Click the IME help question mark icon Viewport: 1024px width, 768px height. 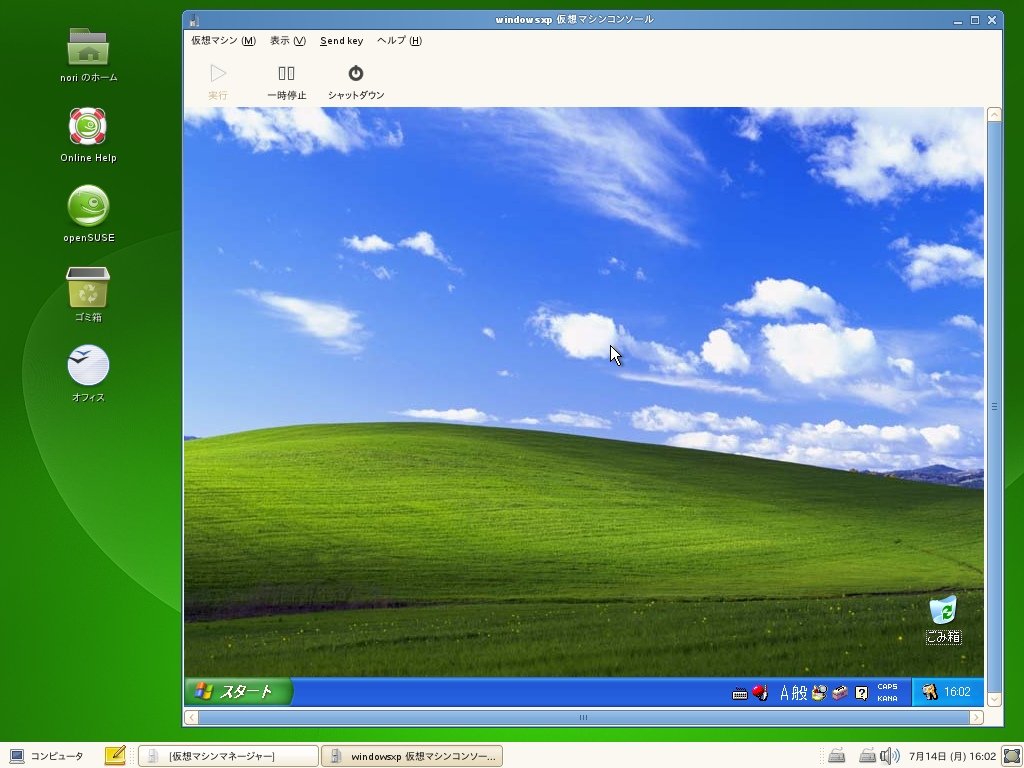click(861, 693)
